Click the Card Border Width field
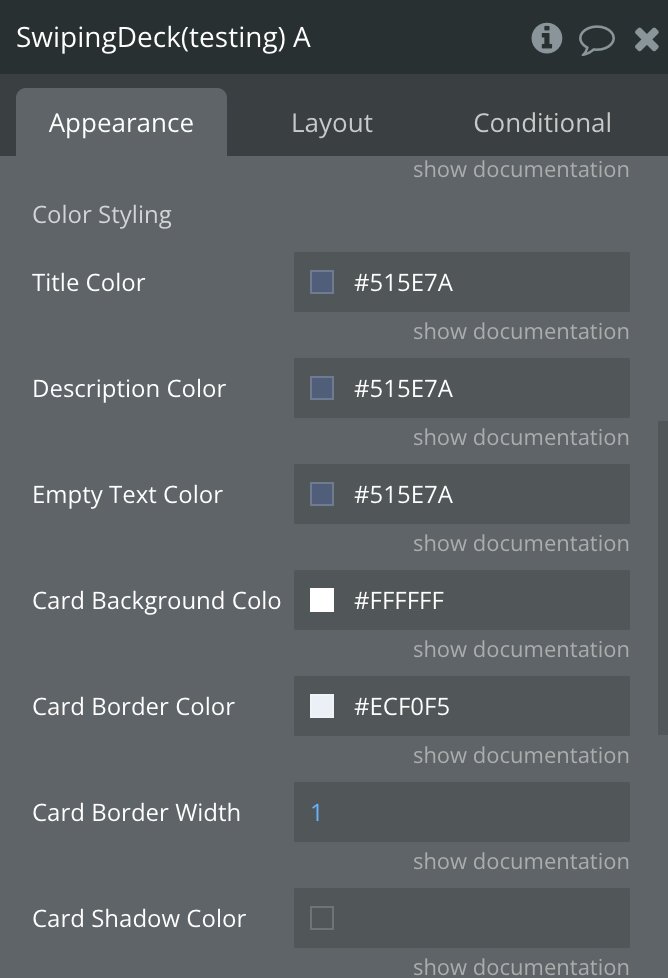The image size is (668, 978). [x=462, y=813]
